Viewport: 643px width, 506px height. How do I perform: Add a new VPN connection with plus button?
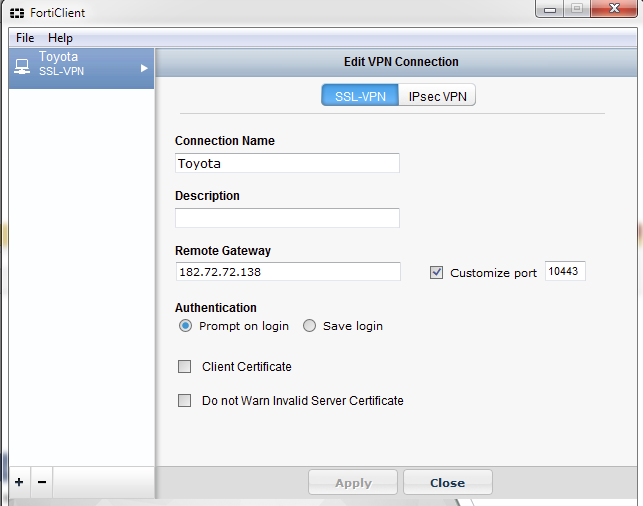coord(19,482)
